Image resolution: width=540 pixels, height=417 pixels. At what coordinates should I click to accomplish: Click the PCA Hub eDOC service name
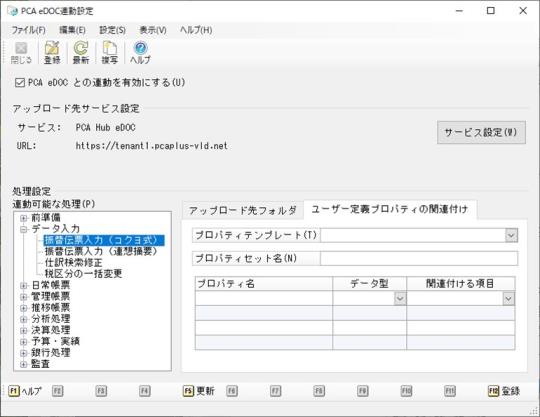coord(105,128)
